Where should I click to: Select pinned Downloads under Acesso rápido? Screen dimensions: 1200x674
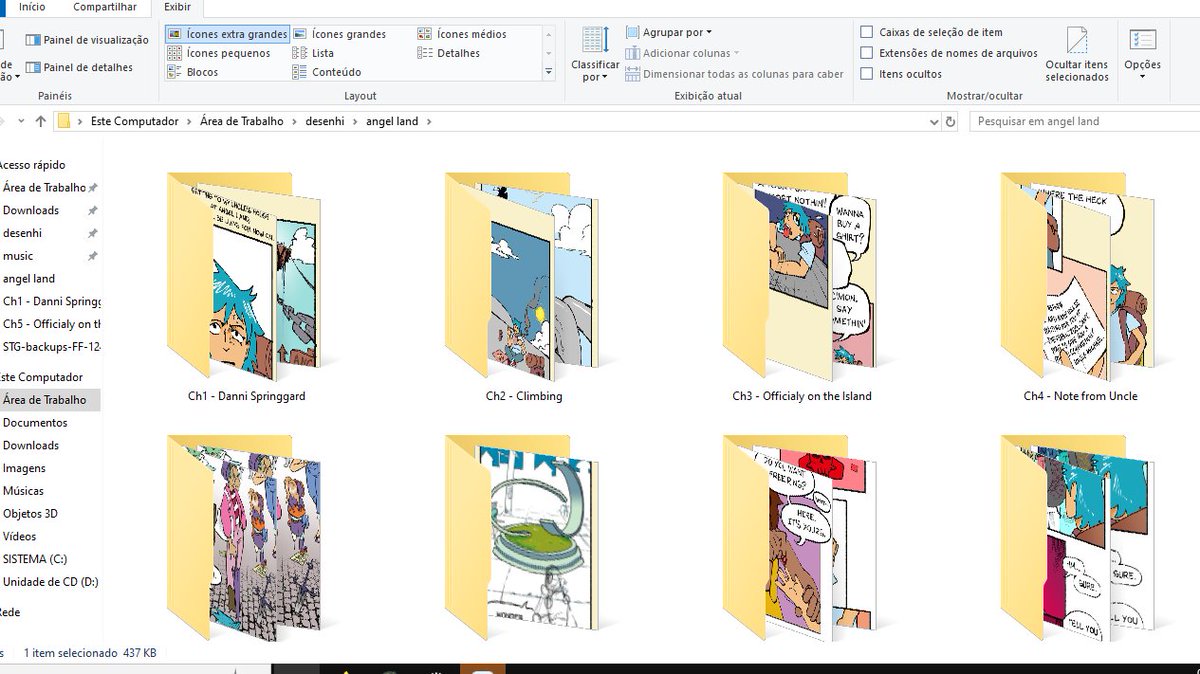(31, 211)
